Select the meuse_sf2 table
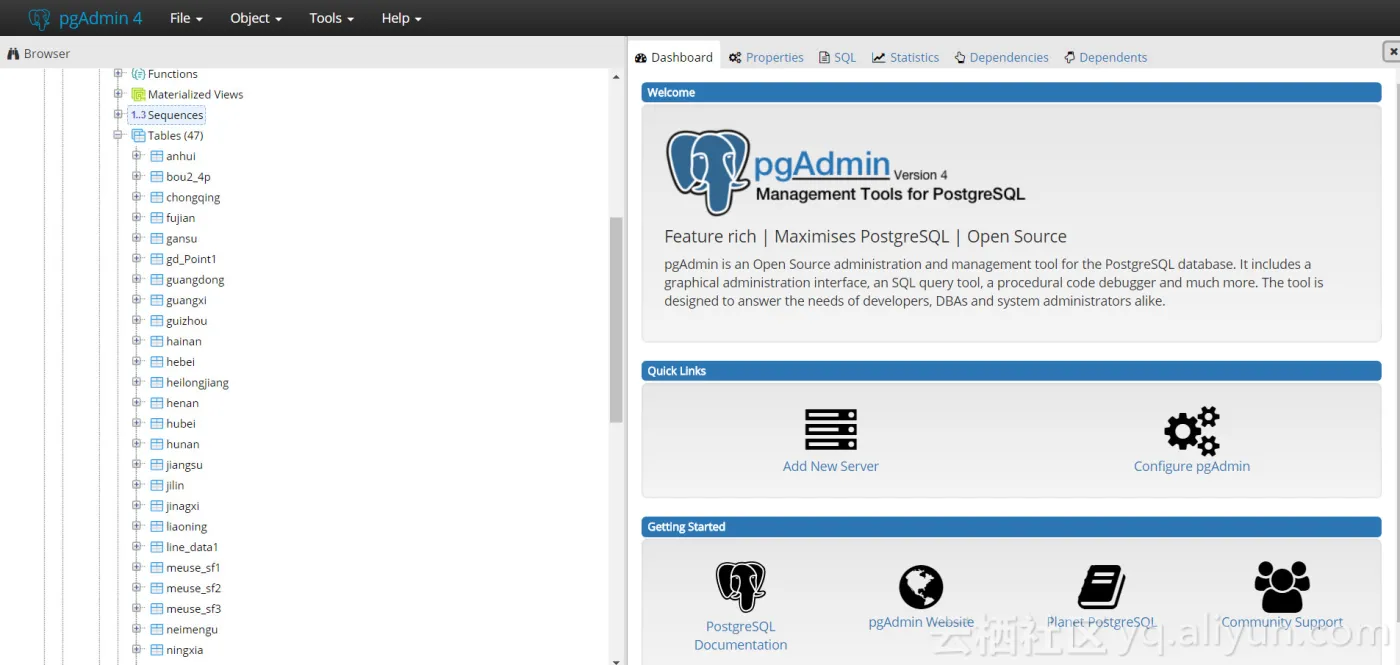This screenshot has width=1400, height=665. point(193,588)
